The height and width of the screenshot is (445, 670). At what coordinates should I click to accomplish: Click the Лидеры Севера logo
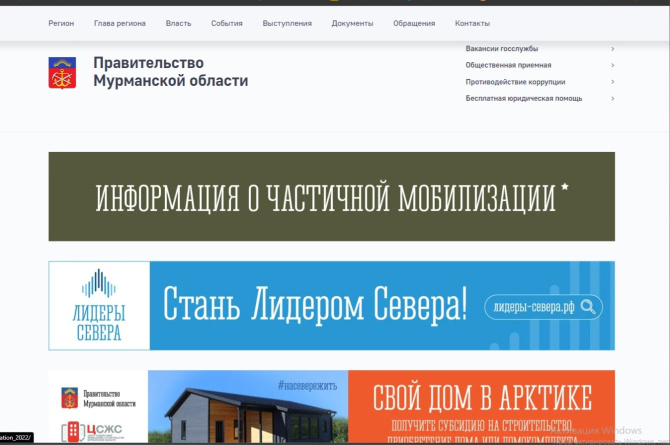[99, 305]
